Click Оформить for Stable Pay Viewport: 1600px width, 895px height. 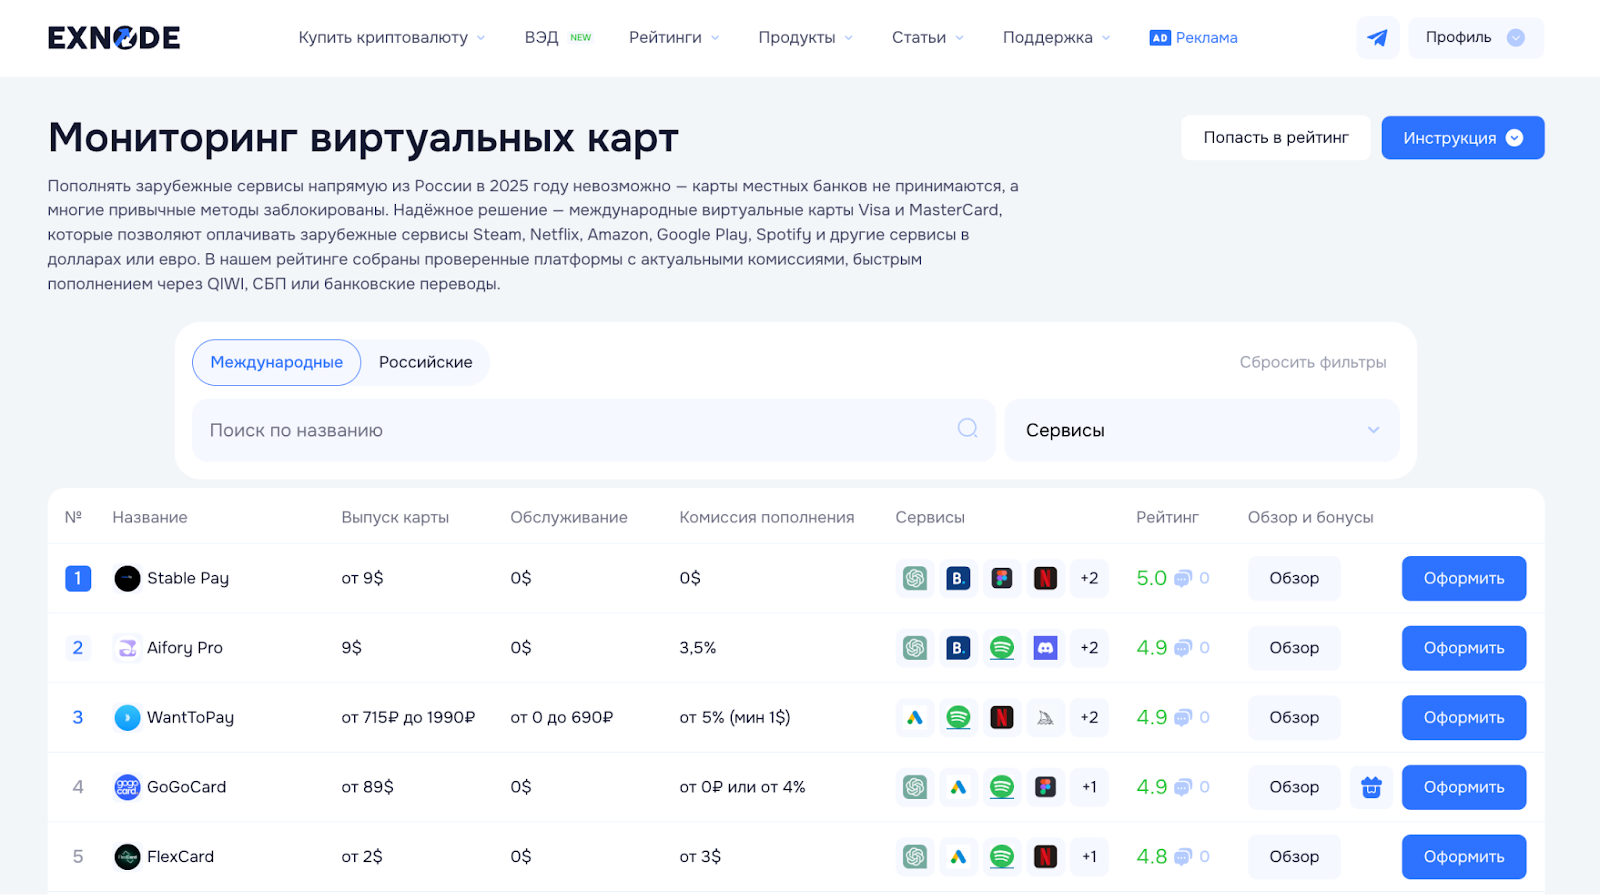[x=1463, y=578]
